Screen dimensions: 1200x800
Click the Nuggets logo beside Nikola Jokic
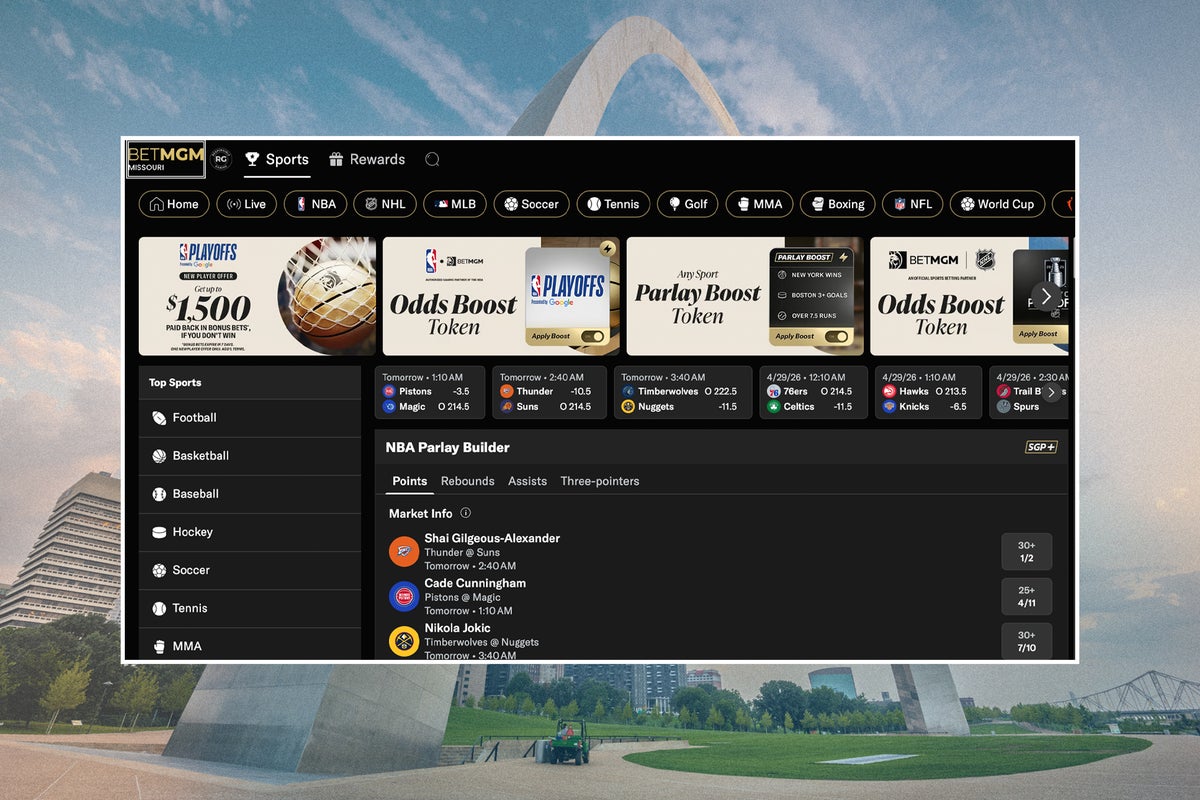click(404, 641)
